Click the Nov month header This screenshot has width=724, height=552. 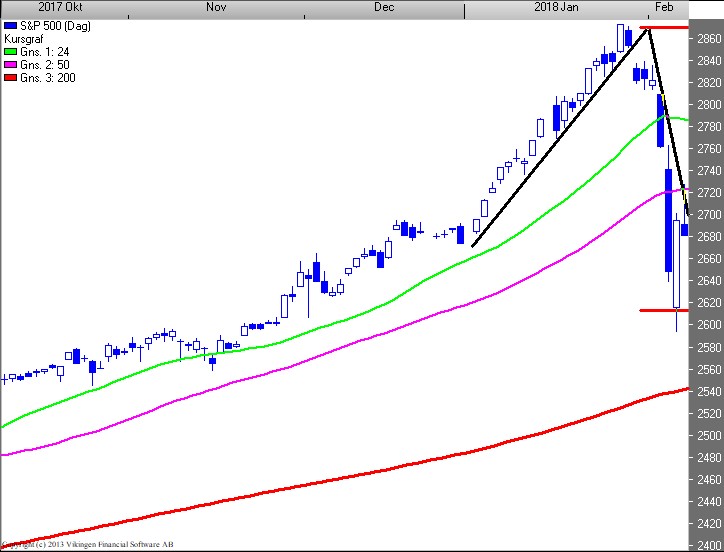click(x=216, y=7)
